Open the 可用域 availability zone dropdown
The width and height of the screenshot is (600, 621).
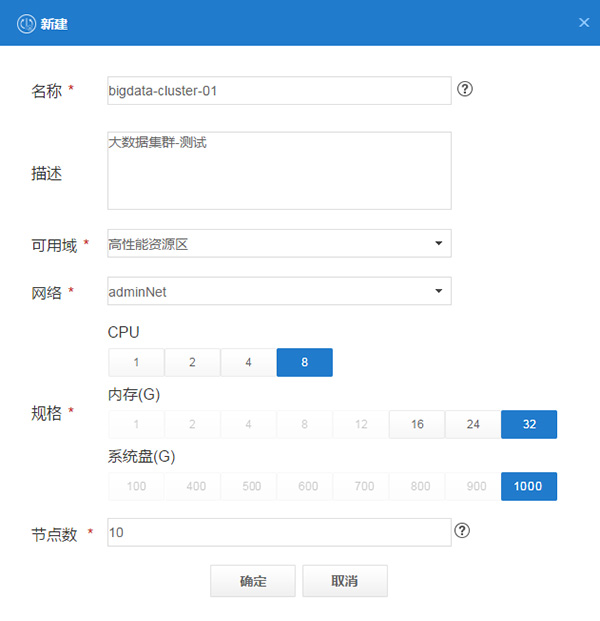pos(279,243)
